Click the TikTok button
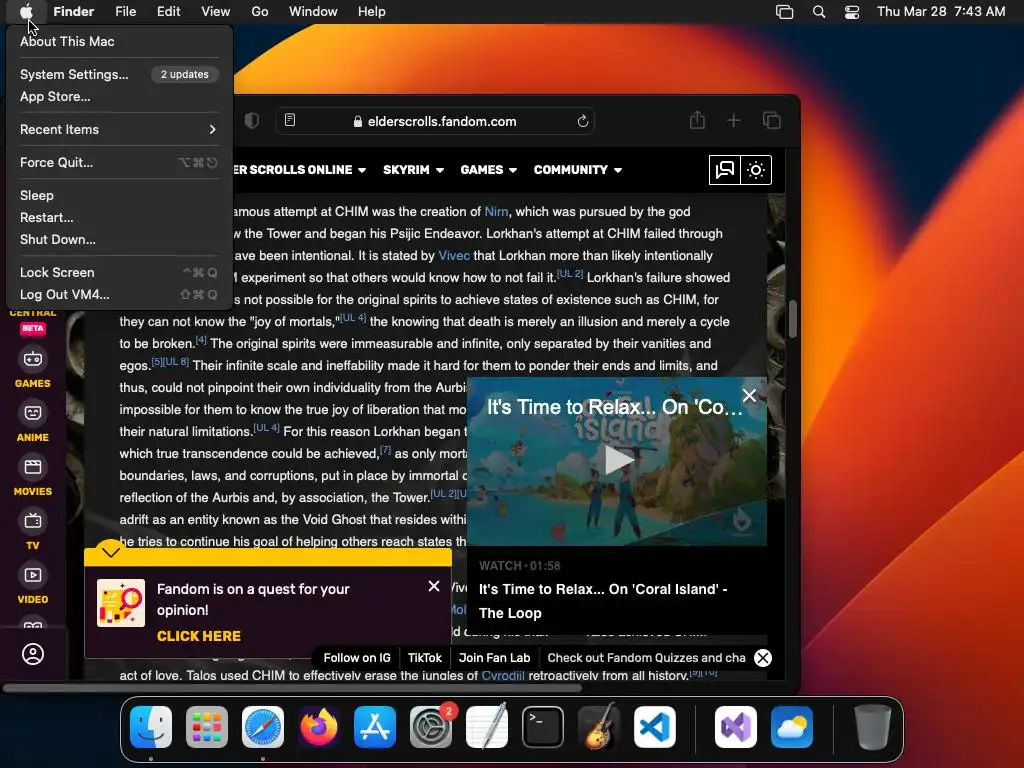 pos(424,658)
